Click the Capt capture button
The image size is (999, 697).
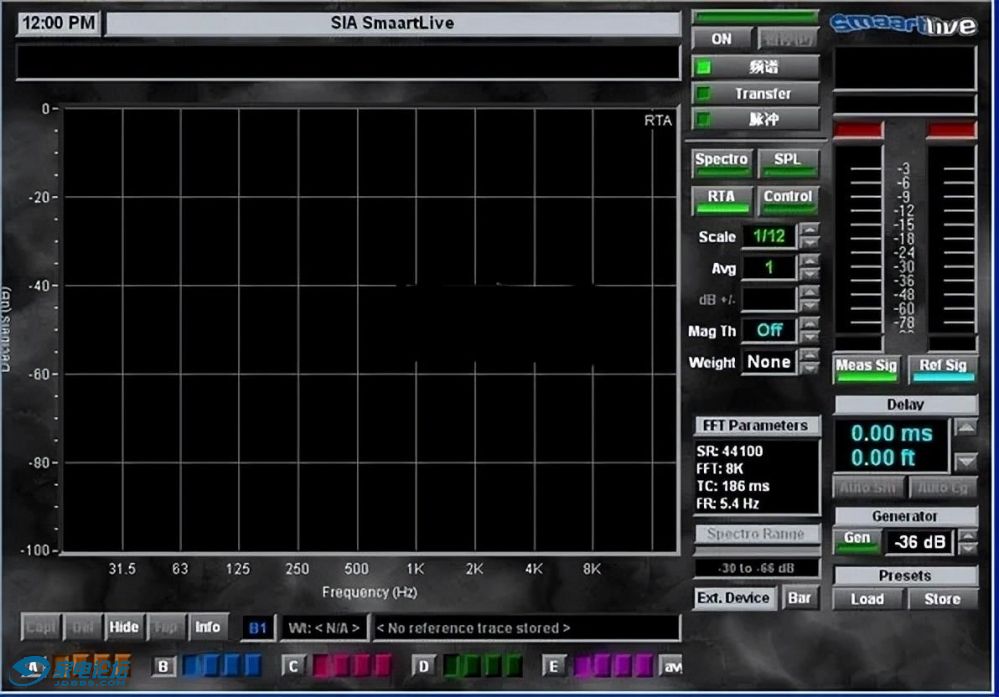tap(41, 627)
